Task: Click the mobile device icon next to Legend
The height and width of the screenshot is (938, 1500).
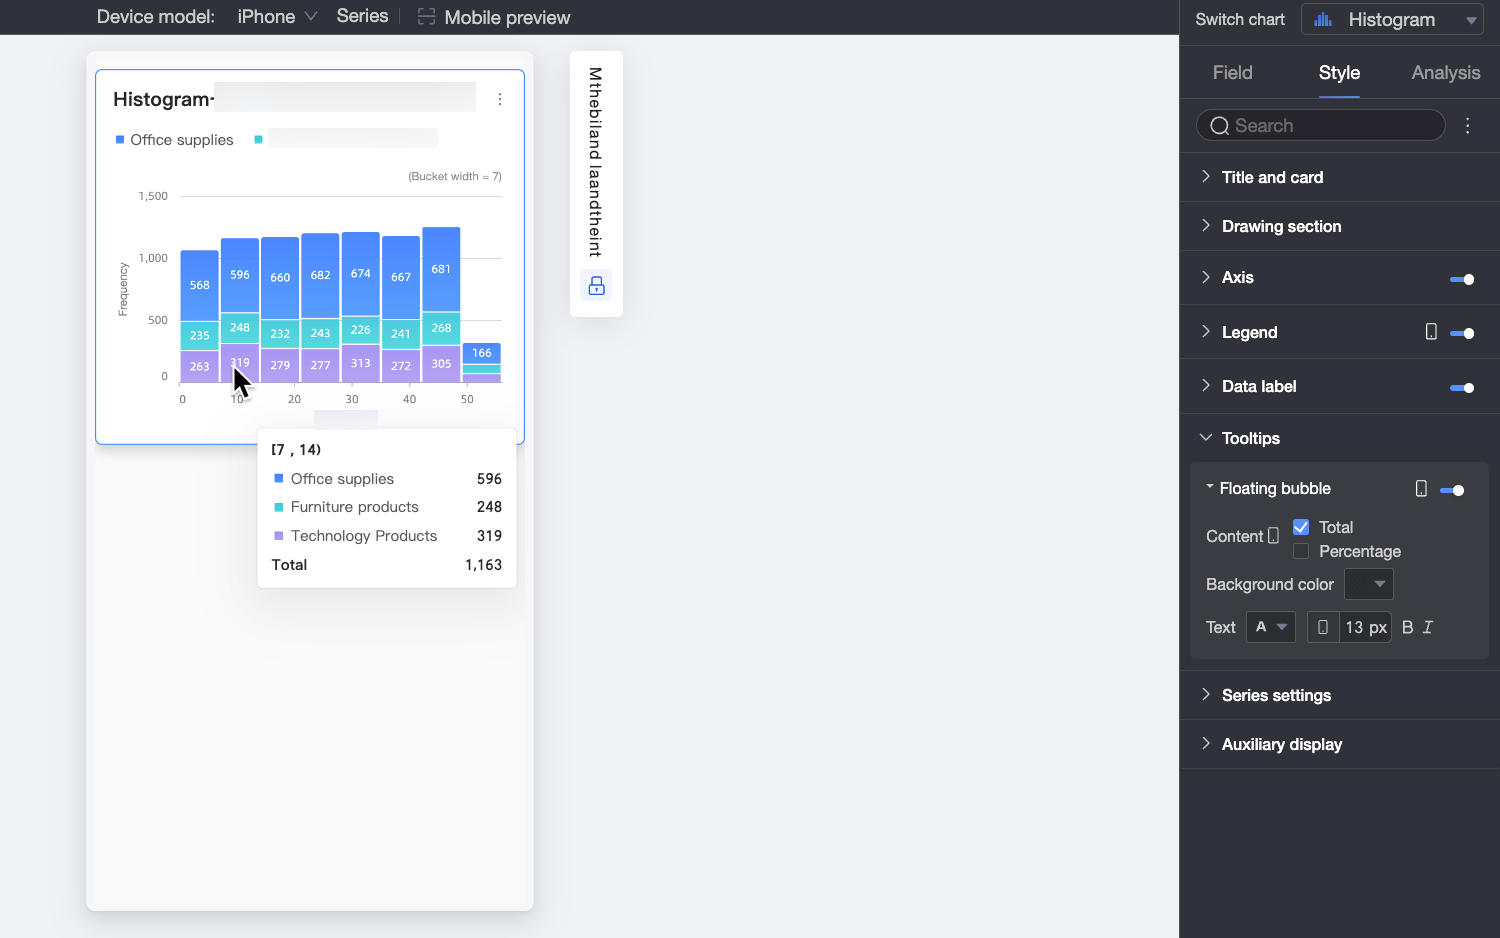Action: click(1431, 332)
